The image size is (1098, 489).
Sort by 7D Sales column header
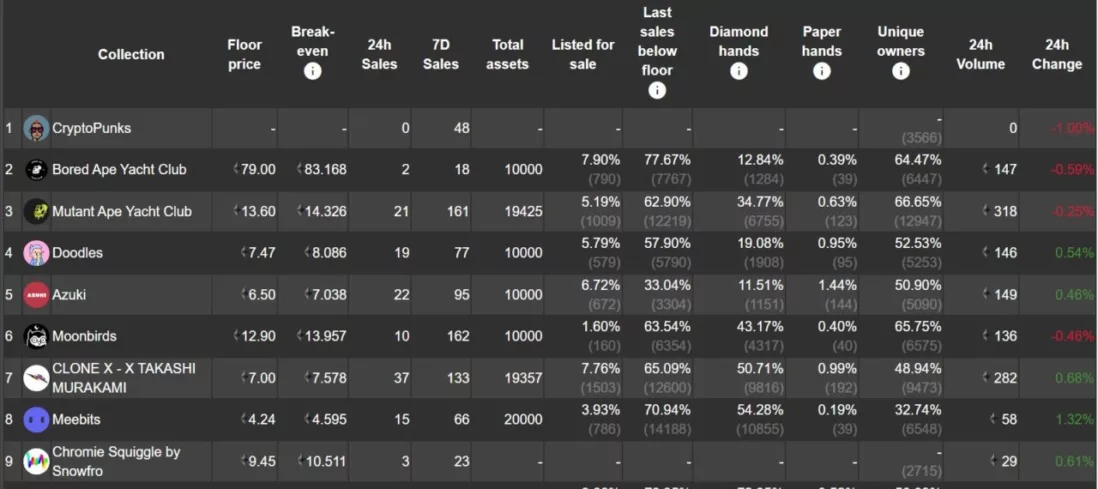(440, 55)
